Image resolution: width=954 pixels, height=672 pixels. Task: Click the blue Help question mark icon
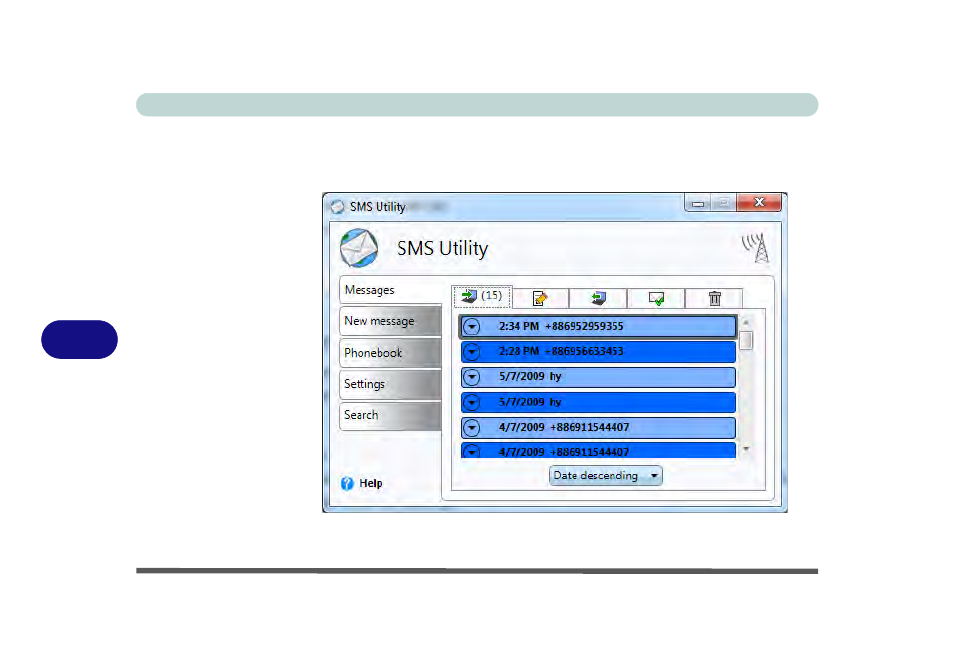coord(348,483)
